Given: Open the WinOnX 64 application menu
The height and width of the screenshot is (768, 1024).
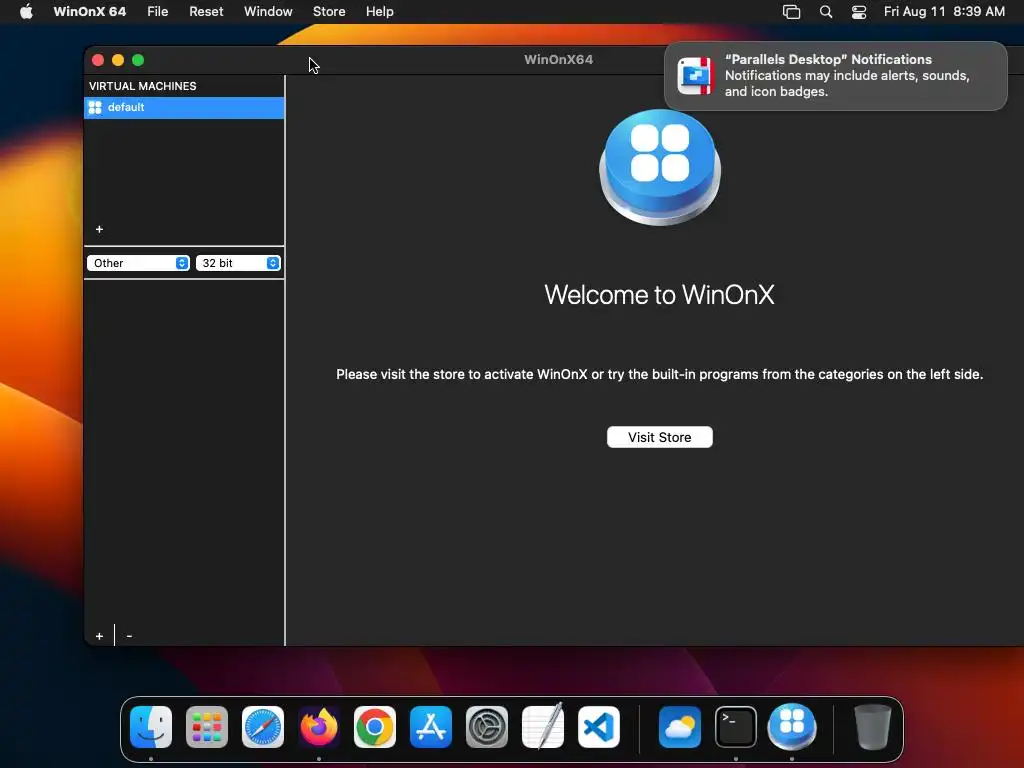Looking at the screenshot, I should [x=89, y=12].
